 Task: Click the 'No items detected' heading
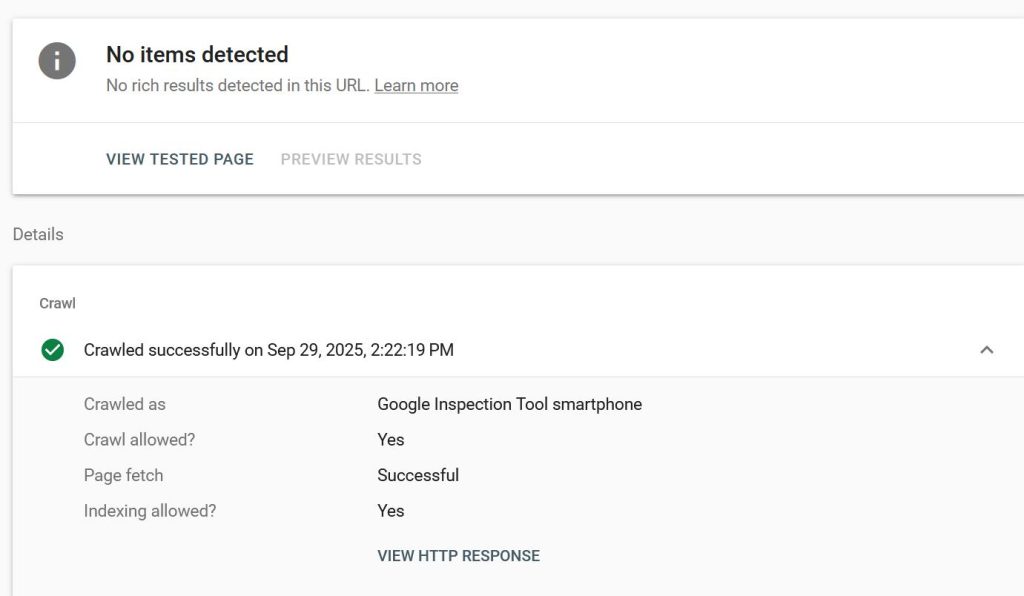pyautogui.click(x=197, y=55)
